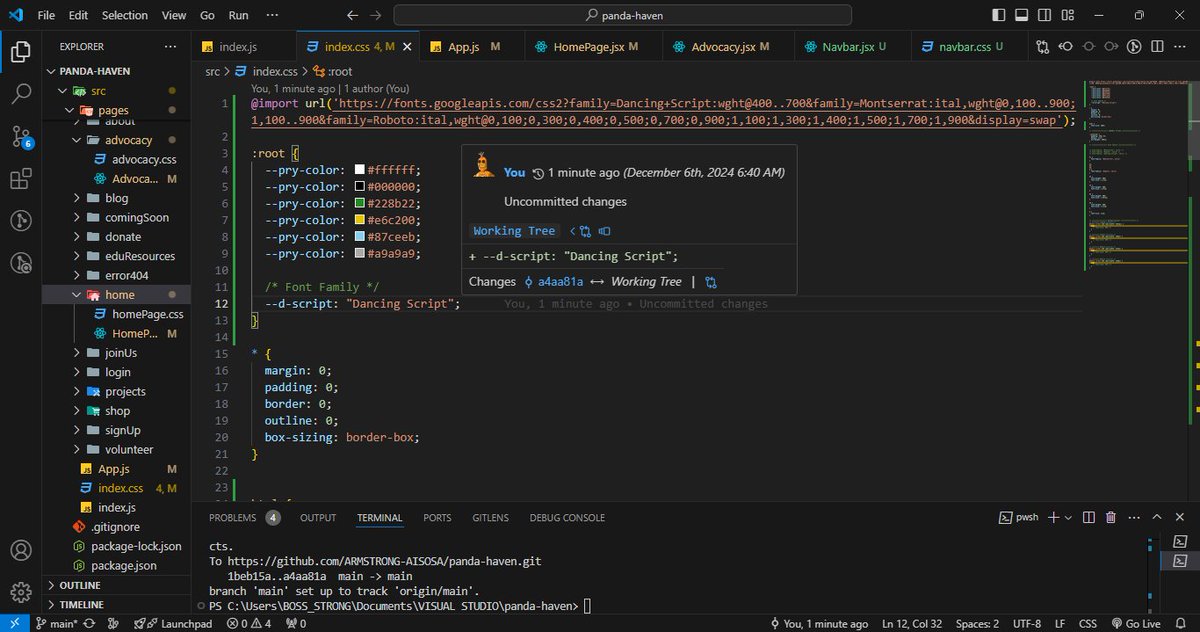Image resolution: width=1200 pixels, height=632 pixels.
Task: Open the new terminal launch profile dropdown
Action: (x=1068, y=517)
